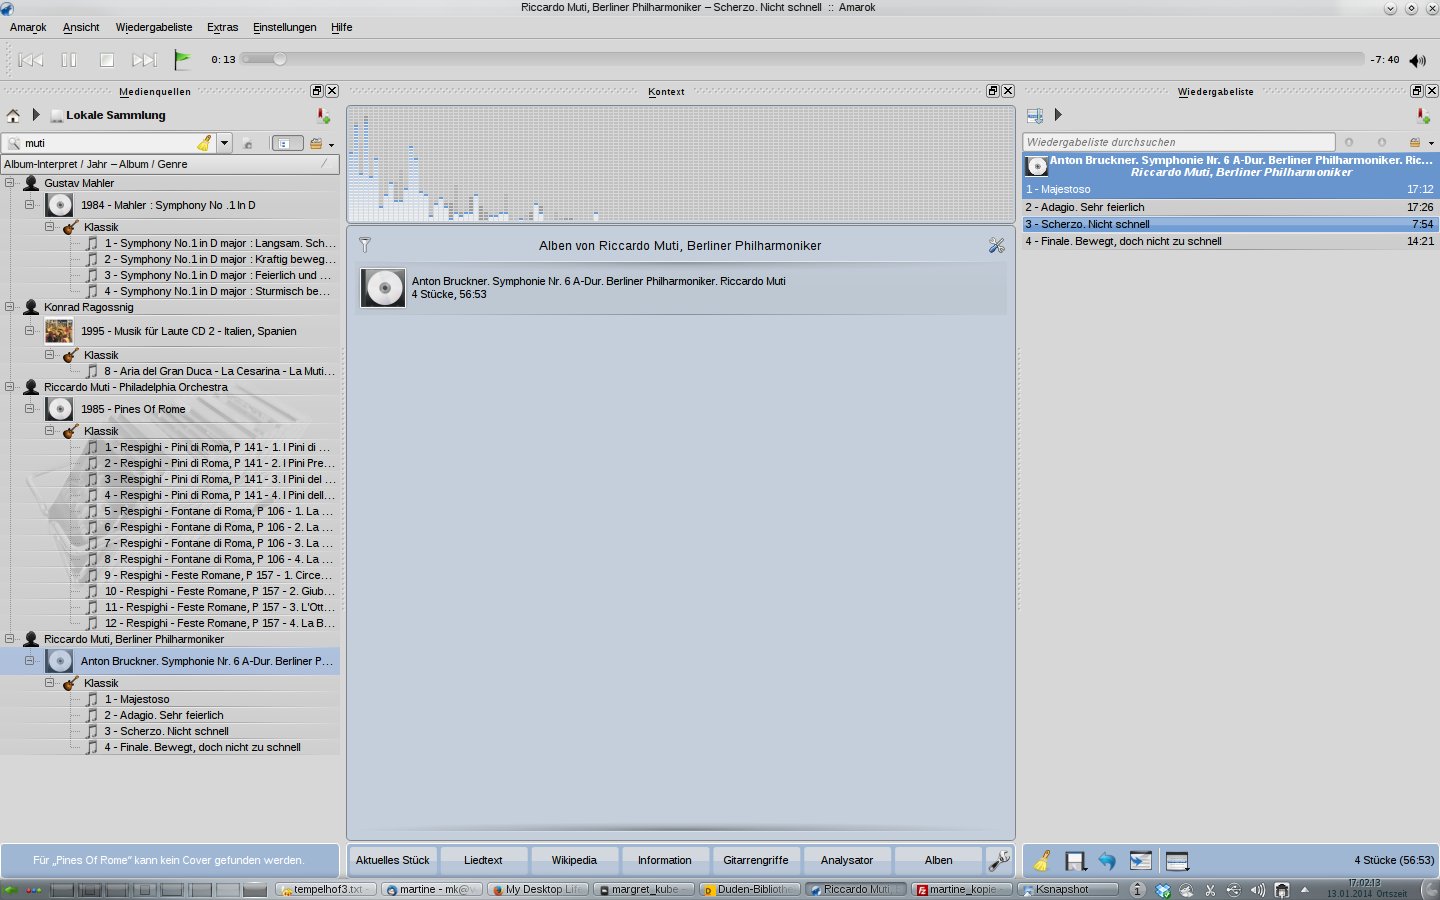This screenshot has width=1440, height=900.
Task: Select Musik für Laute CD 2 album cover
Action: tap(59, 331)
